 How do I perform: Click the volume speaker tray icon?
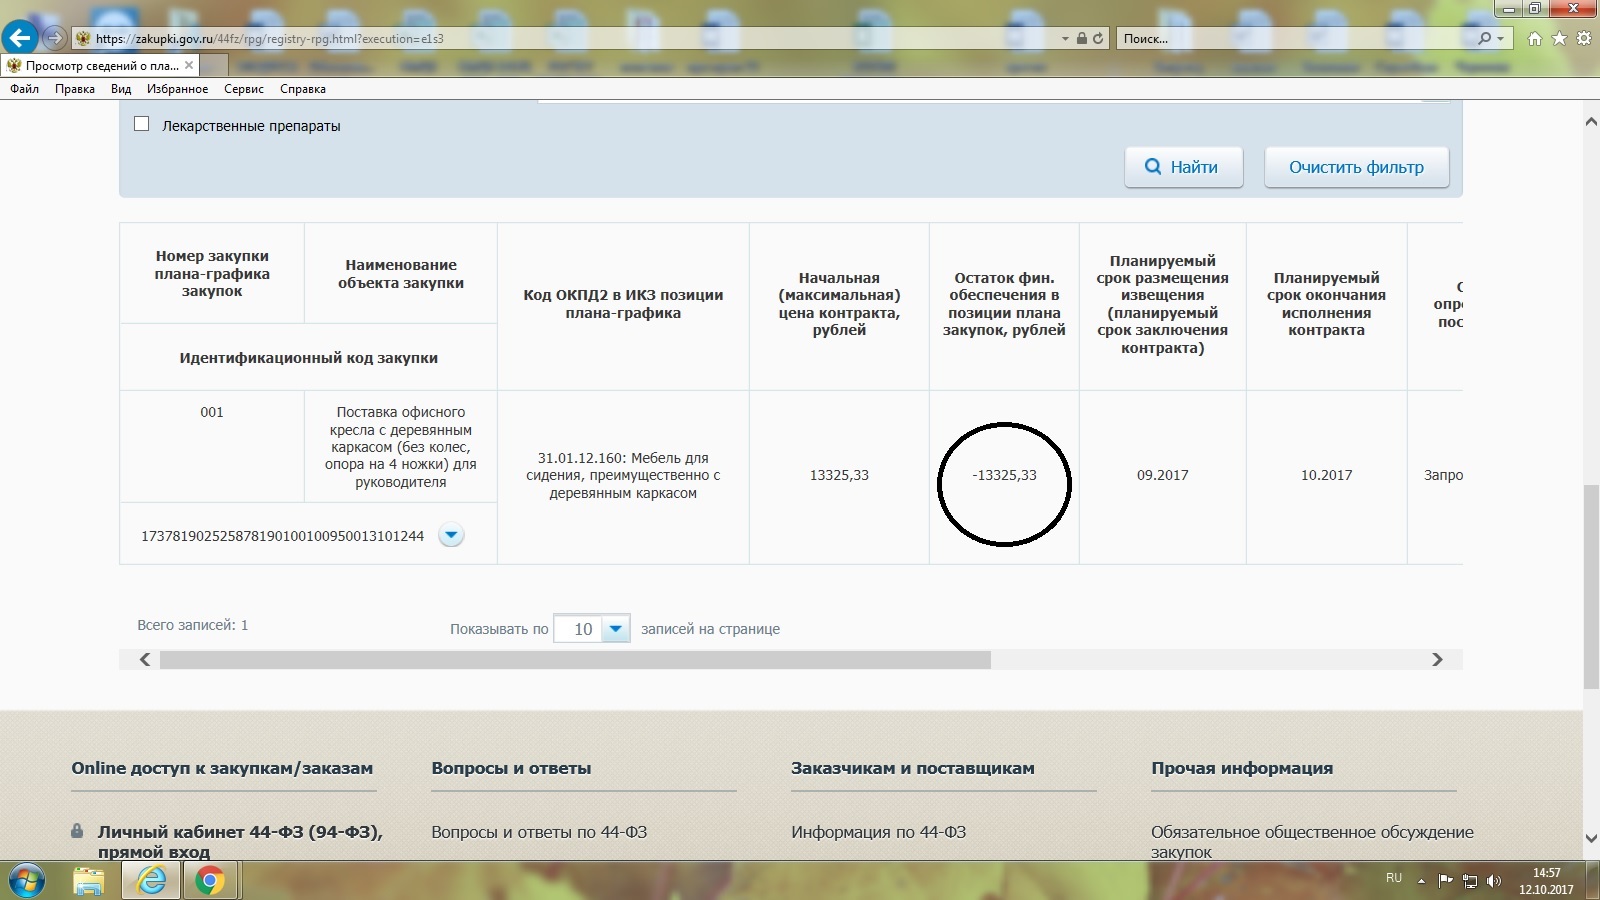[1494, 881]
